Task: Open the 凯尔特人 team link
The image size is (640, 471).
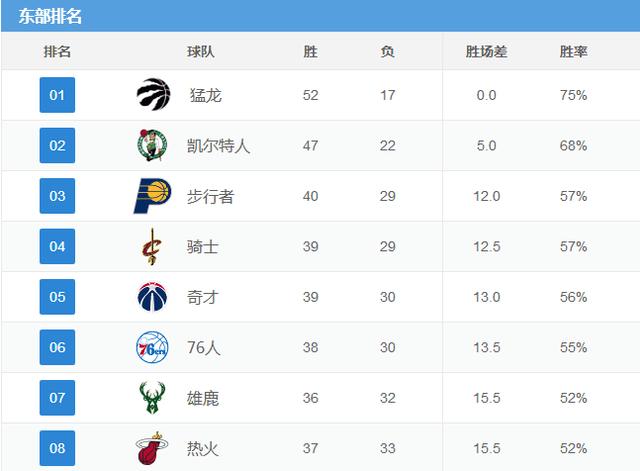Action: click(218, 146)
